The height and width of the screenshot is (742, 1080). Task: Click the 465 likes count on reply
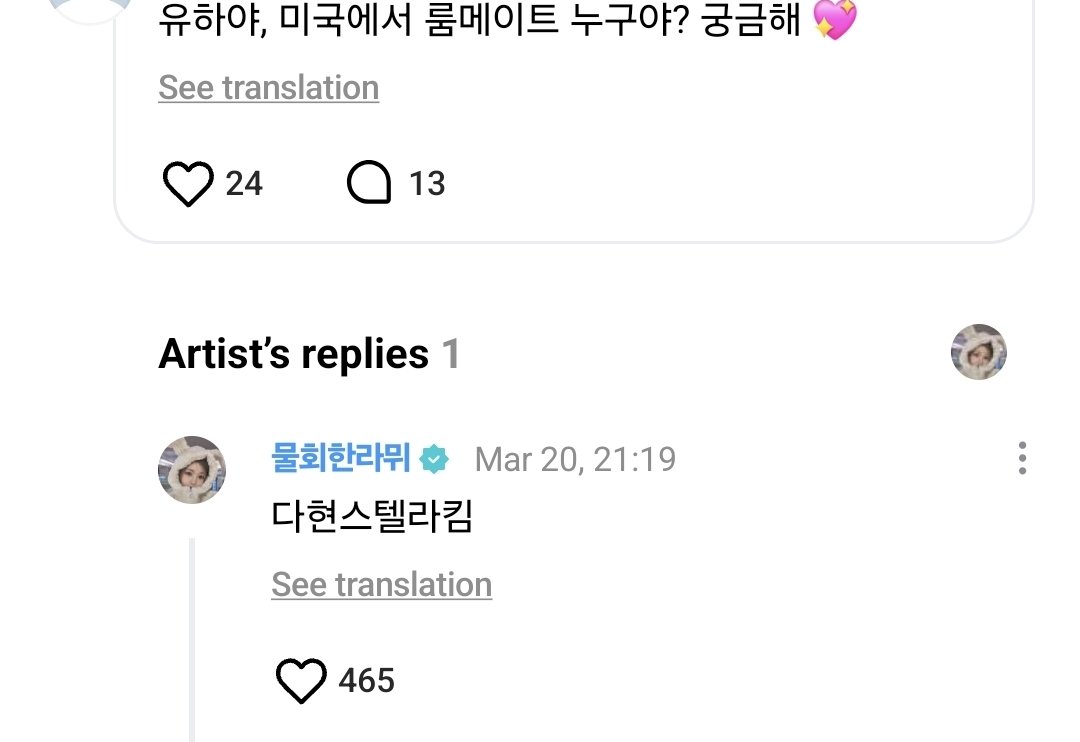coord(367,681)
